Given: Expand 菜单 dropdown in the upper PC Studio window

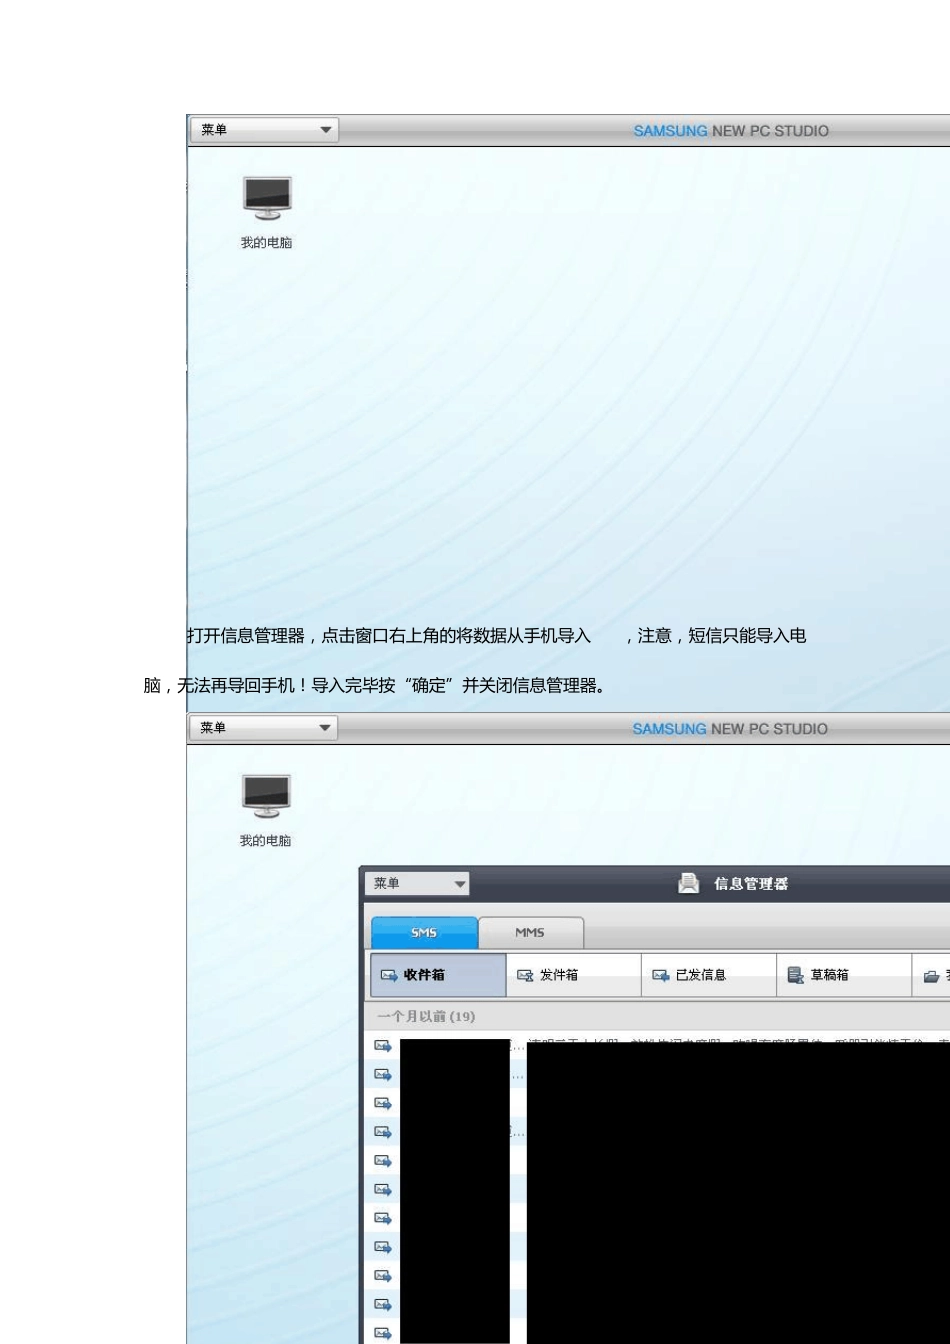Looking at the screenshot, I should point(264,130).
